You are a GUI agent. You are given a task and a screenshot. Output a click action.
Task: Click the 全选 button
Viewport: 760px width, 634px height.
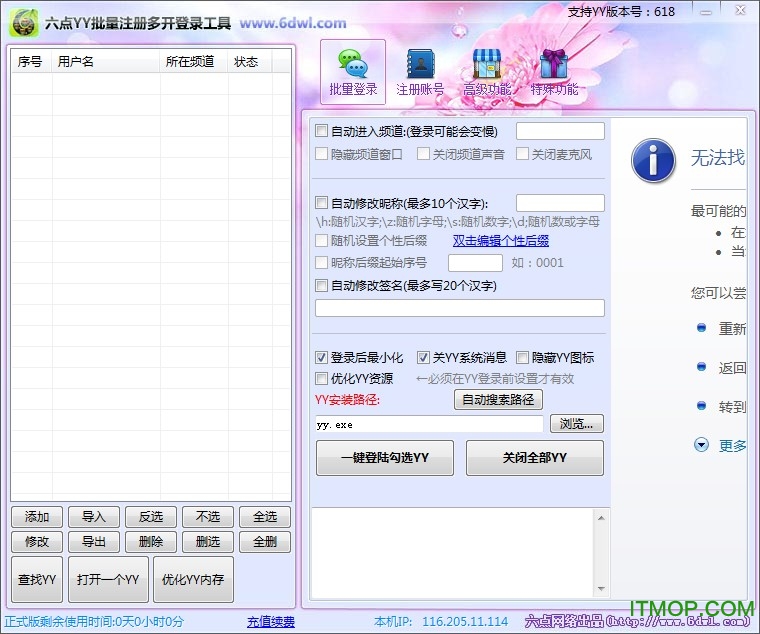tap(265, 517)
